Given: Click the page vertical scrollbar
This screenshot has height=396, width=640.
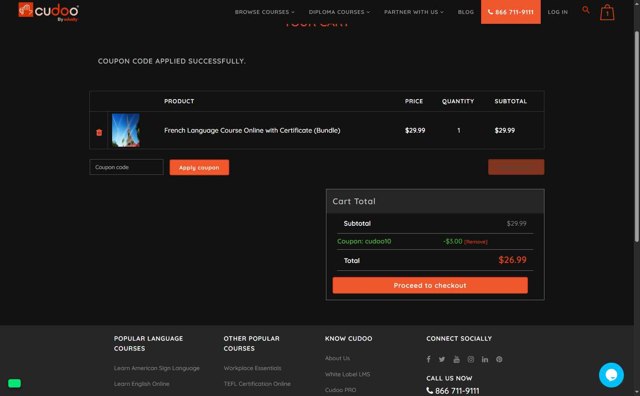Looking at the screenshot, I should [x=637, y=137].
